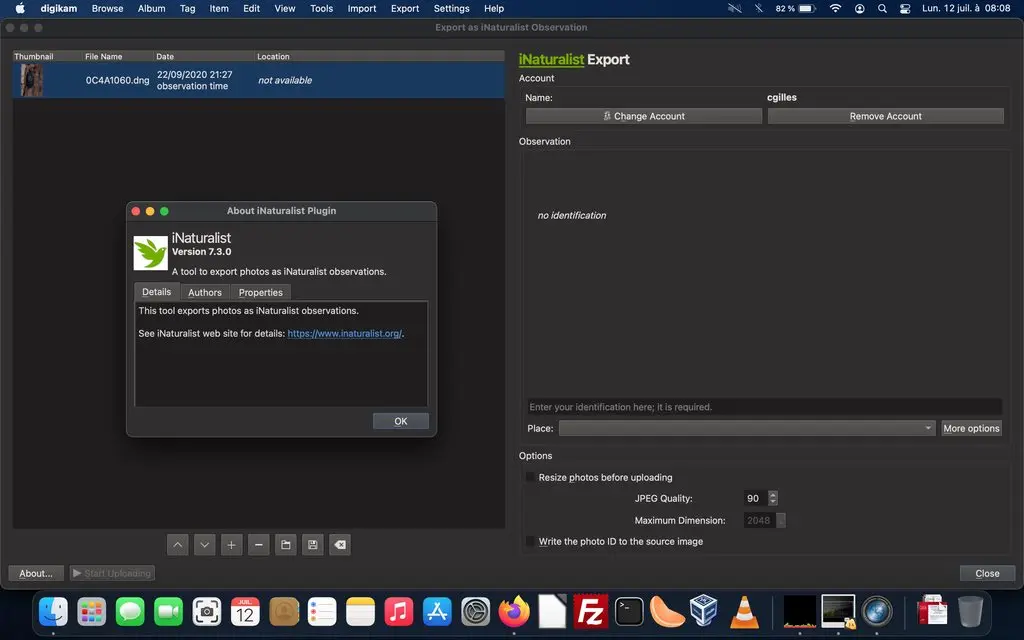Move the image up with the up-arrow icon
Screen dimensions: 1024x640
coord(177,544)
